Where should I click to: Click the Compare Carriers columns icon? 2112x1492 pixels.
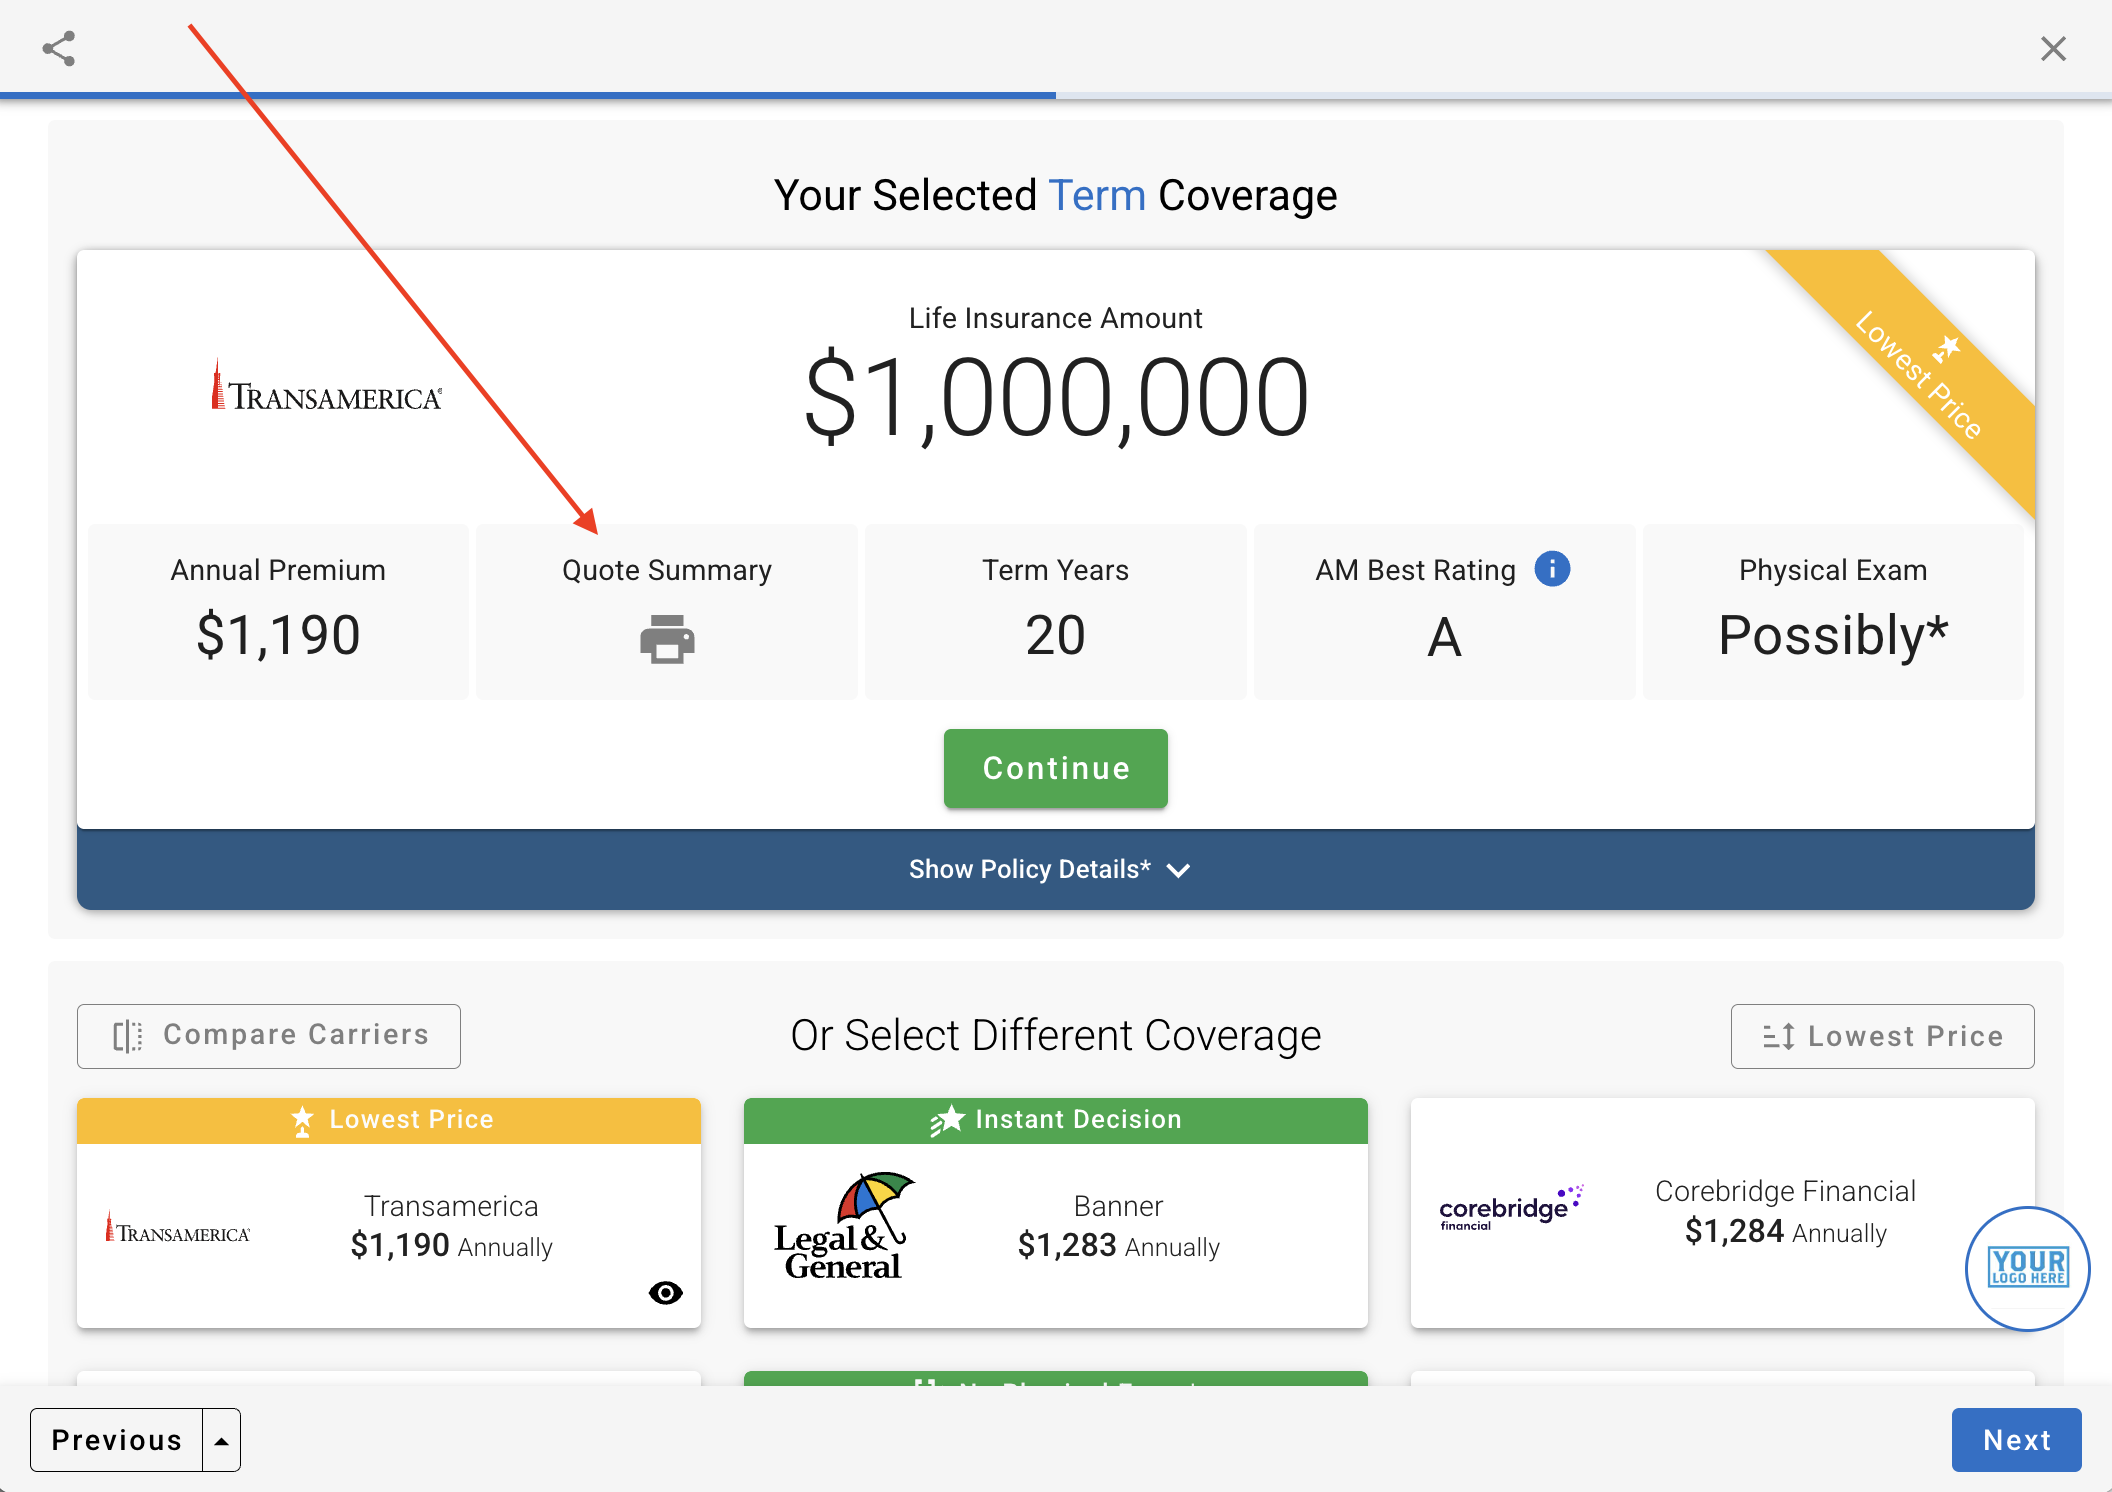tap(127, 1036)
